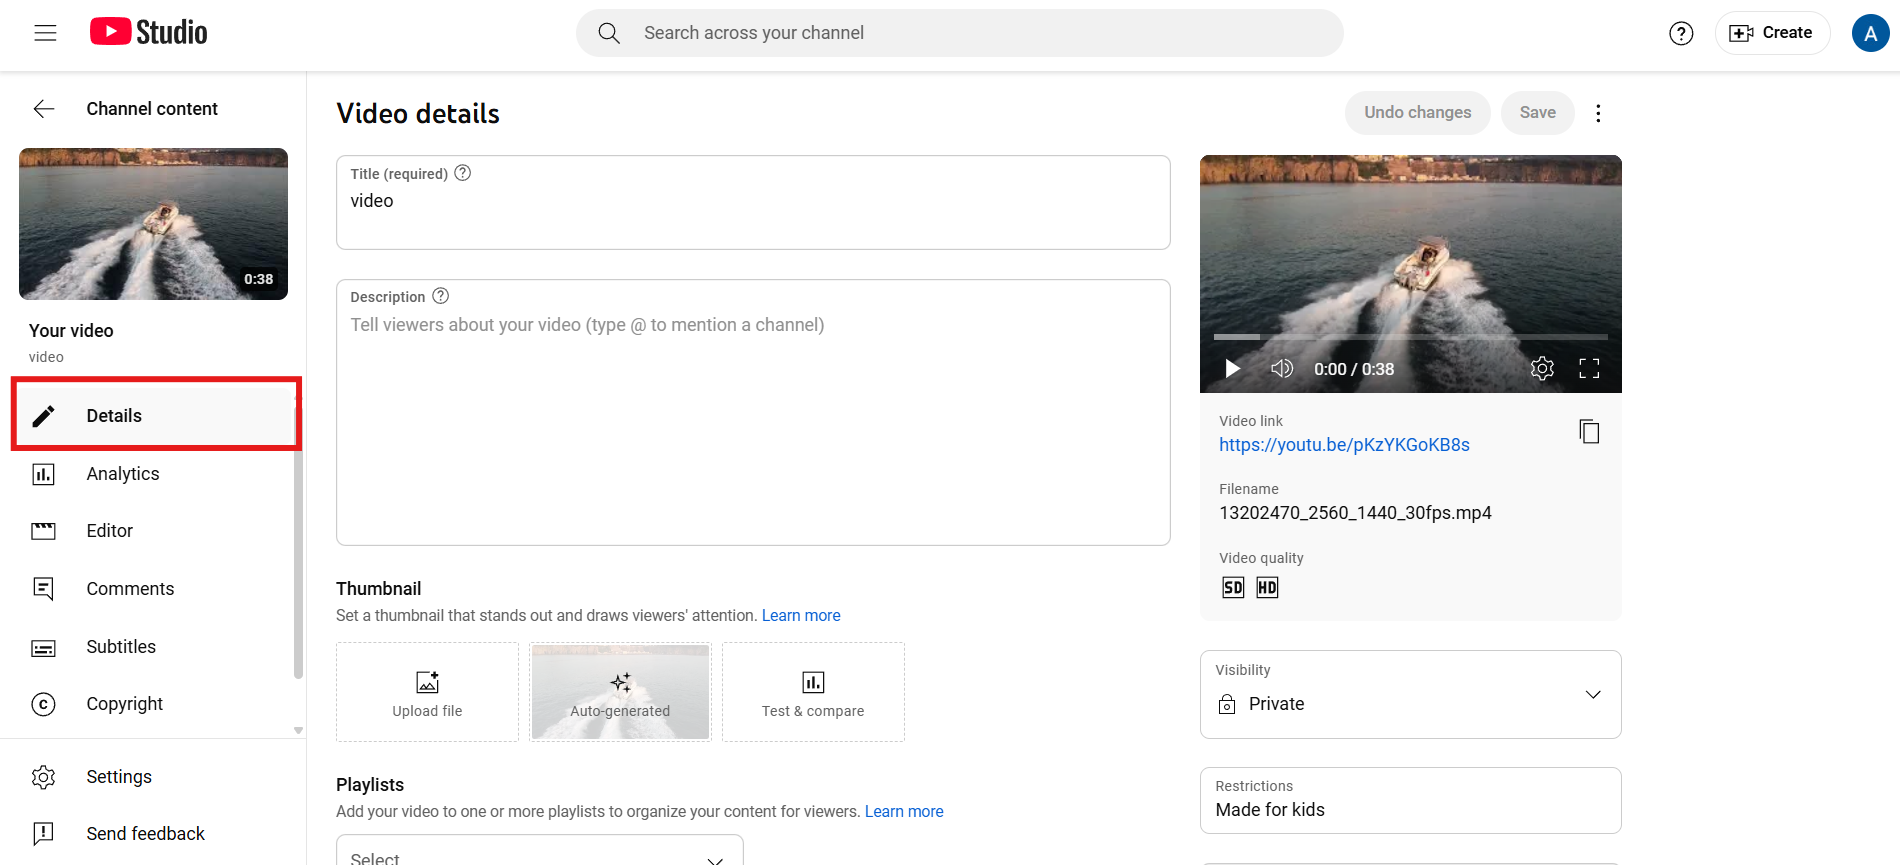Click Send feedback label
Image resolution: width=1900 pixels, height=865 pixels.
click(x=145, y=834)
